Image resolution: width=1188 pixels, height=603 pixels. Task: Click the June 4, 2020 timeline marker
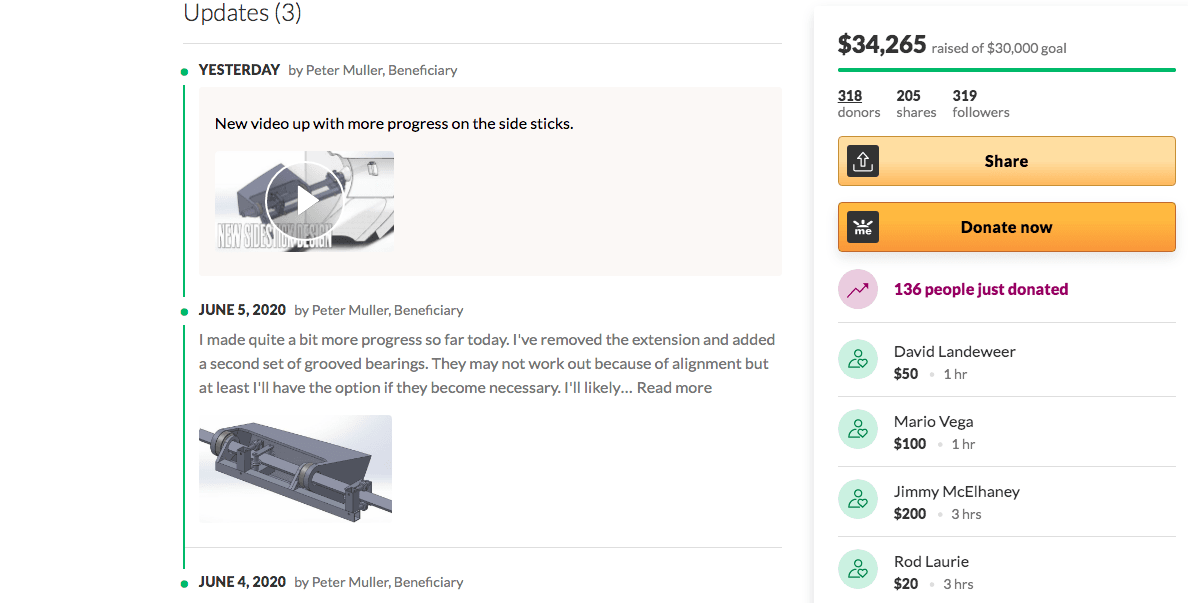184,583
